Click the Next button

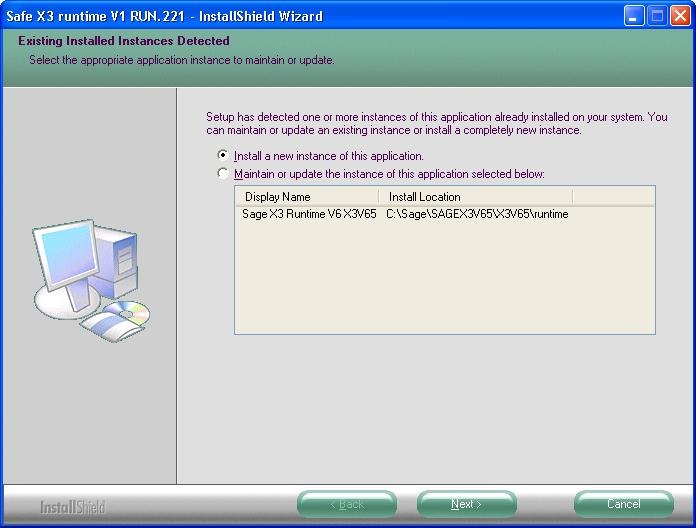click(467, 504)
